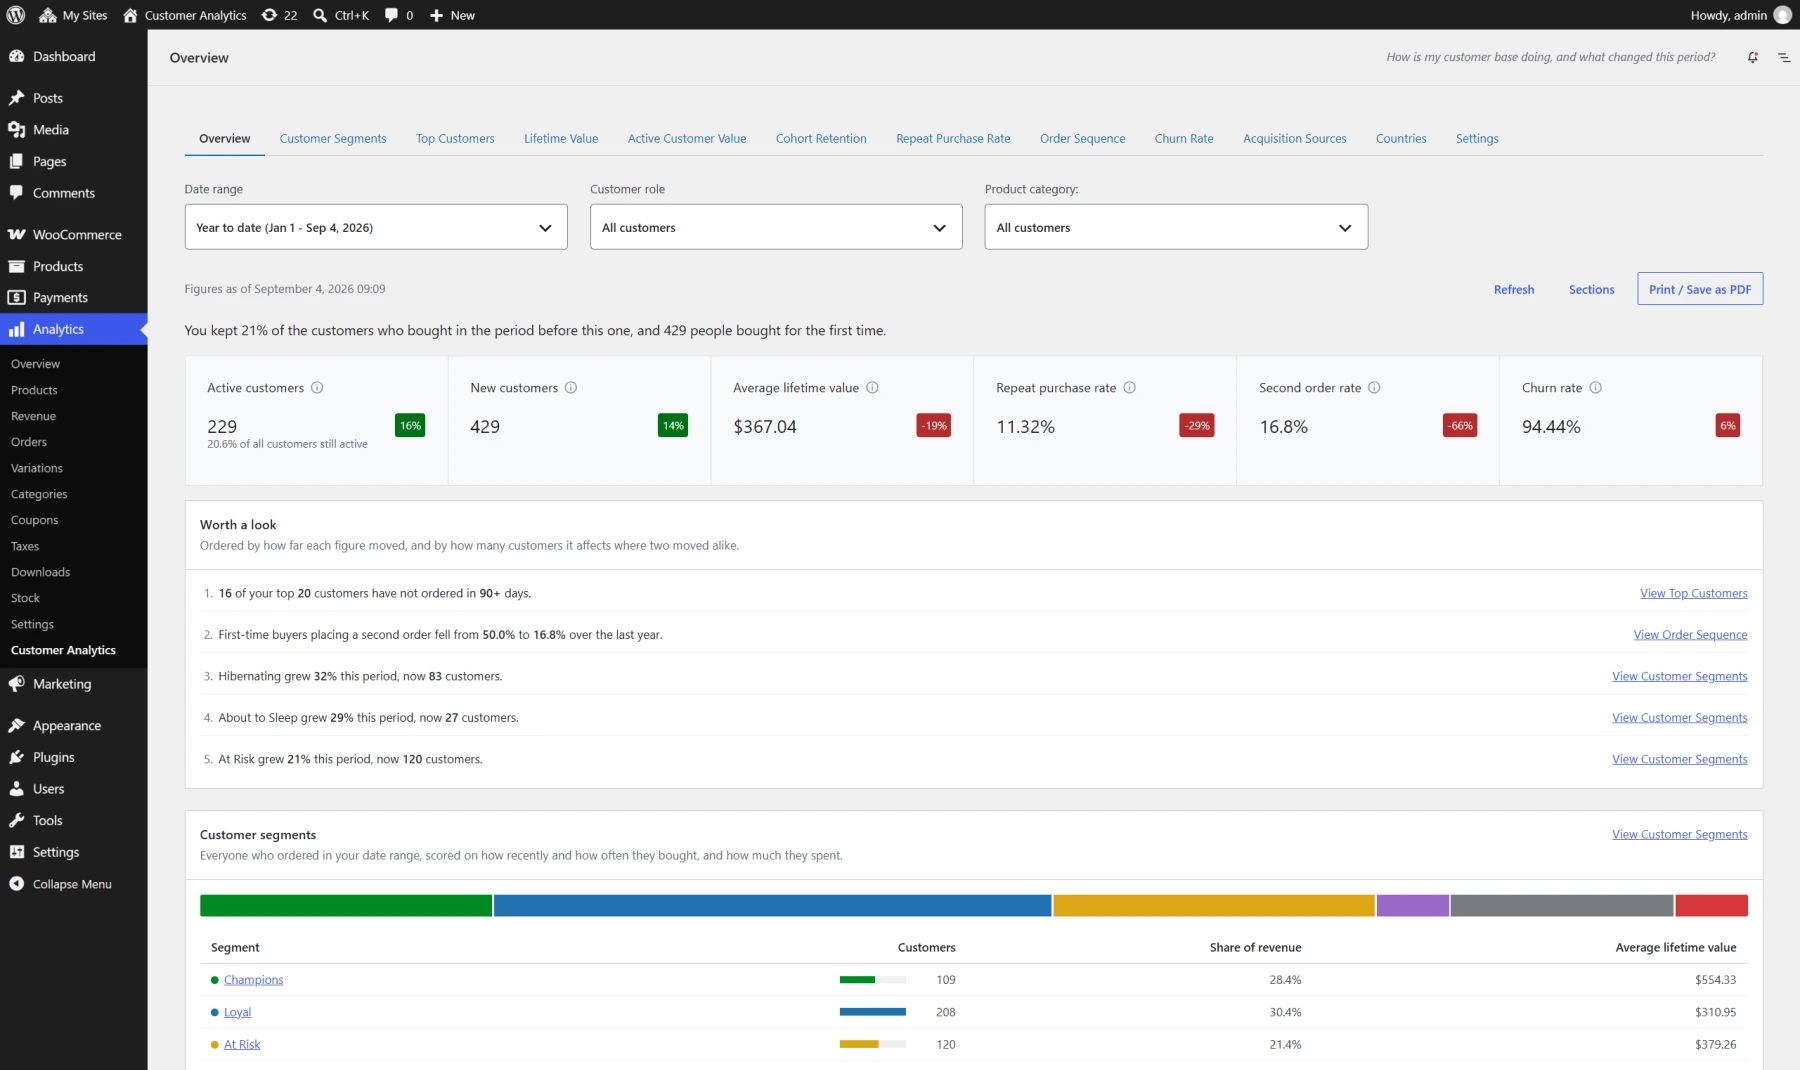
Task: Click the header menu lines icon
Action: tap(1784, 57)
